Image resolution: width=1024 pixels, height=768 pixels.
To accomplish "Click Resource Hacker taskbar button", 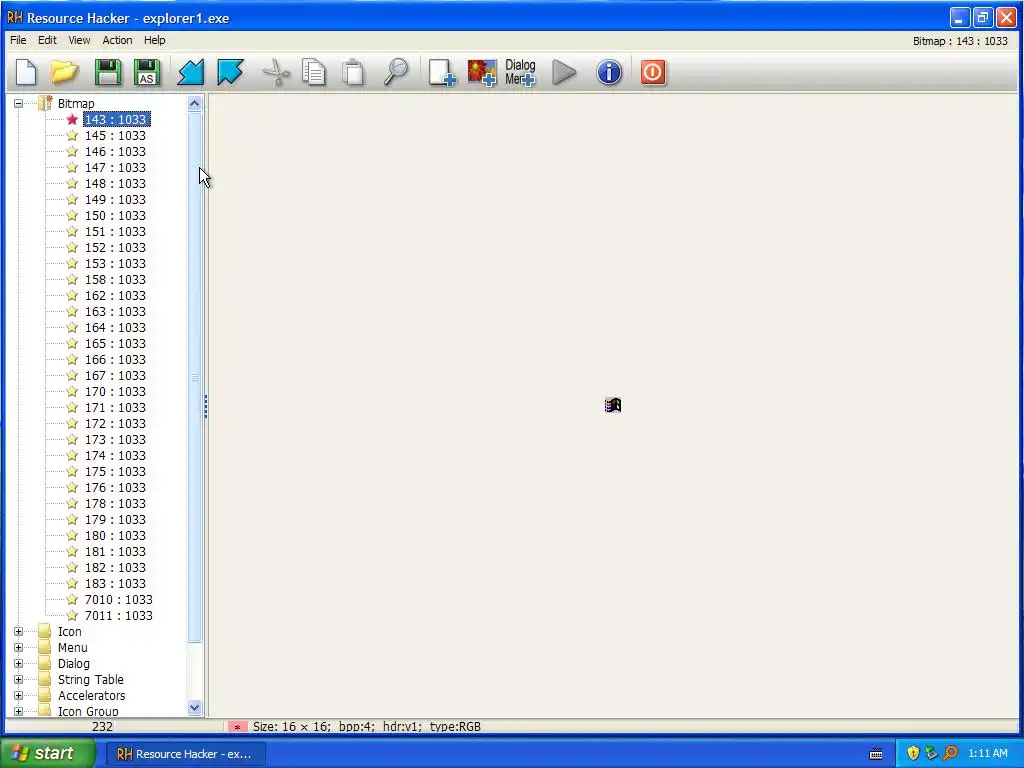I will coord(185,754).
